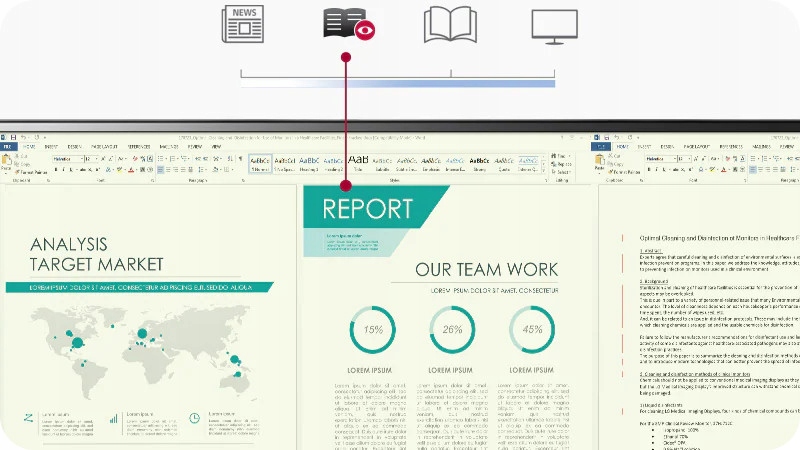Click Clear Formatting eraser icon, left window
Image resolution: width=800 pixels, height=450 pixels.
[x=135, y=159]
